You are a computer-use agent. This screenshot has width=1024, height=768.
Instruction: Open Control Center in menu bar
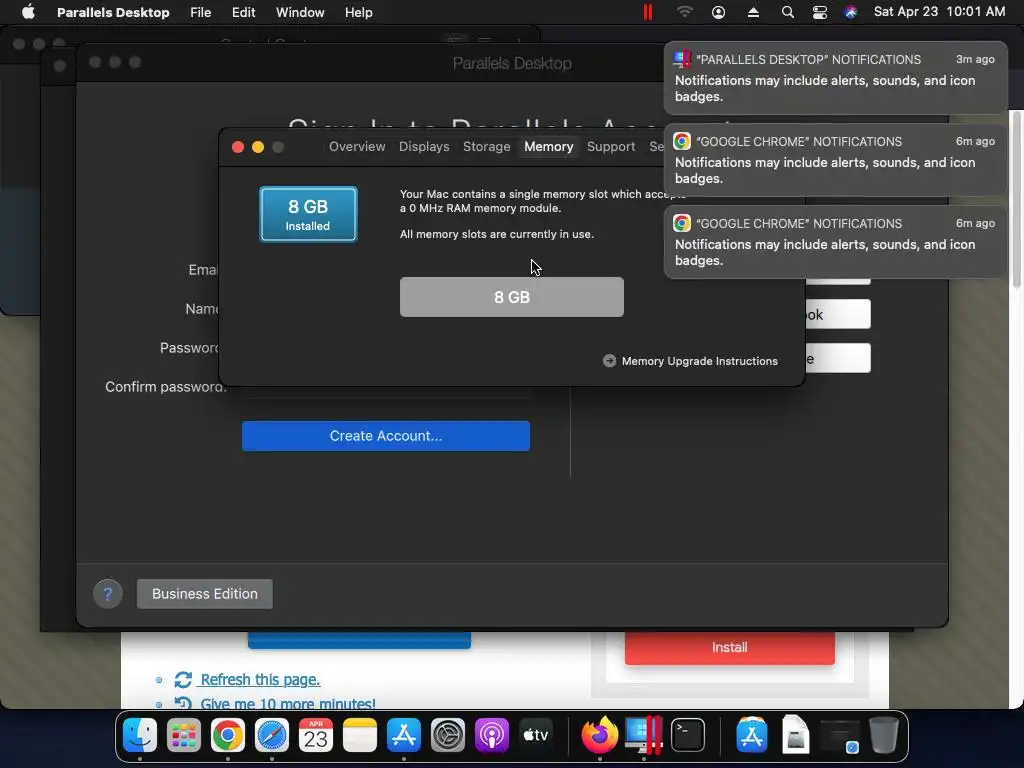(820, 12)
